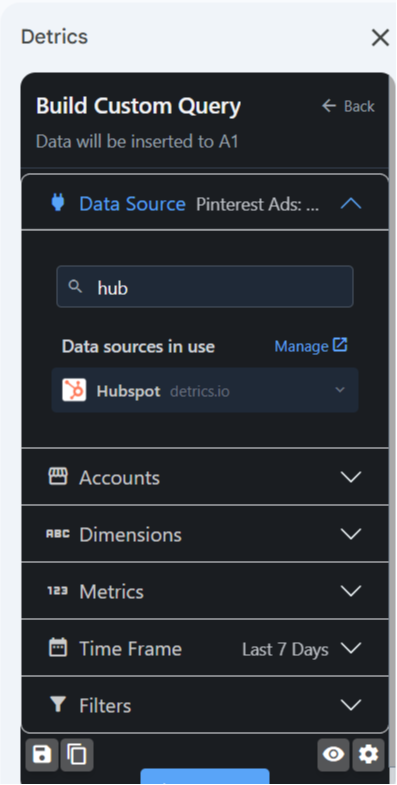Duplicate the query with the copy icon

point(77,754)
